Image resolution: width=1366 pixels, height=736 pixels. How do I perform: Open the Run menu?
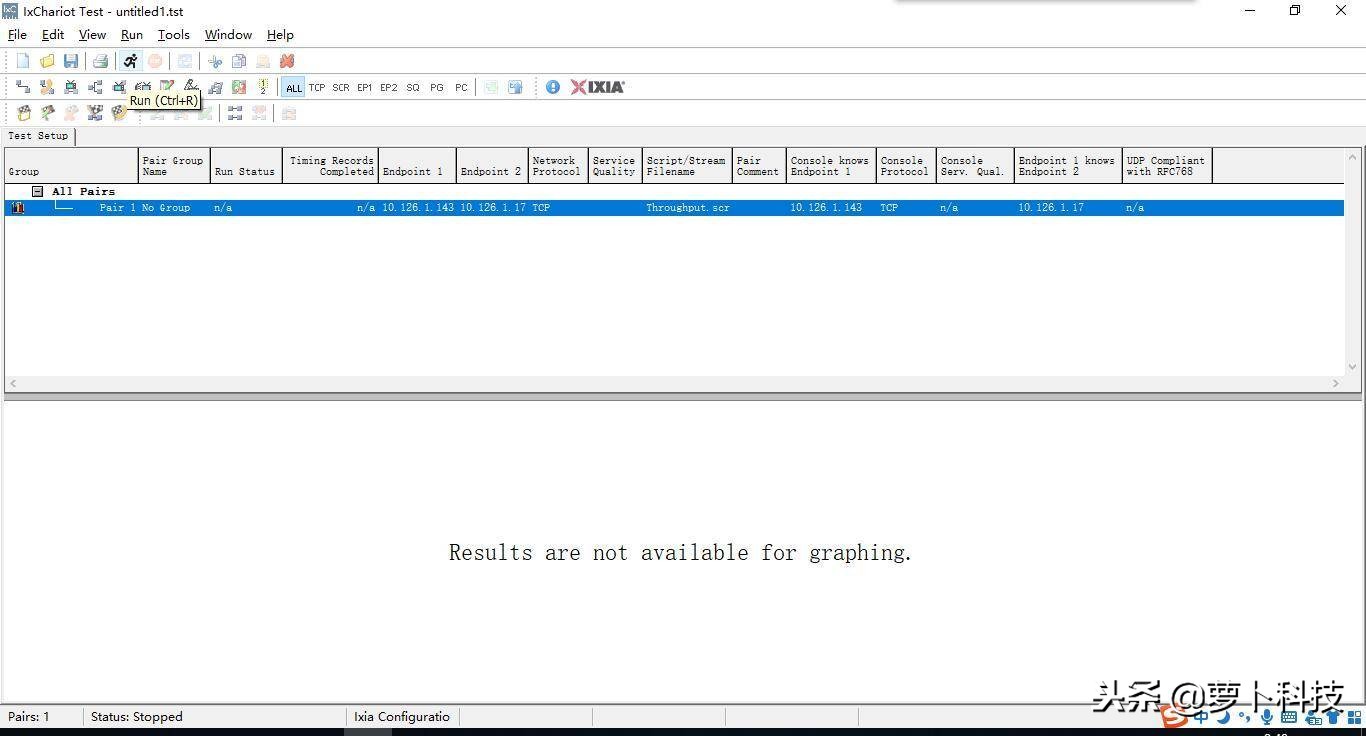(x=131, y=34)
